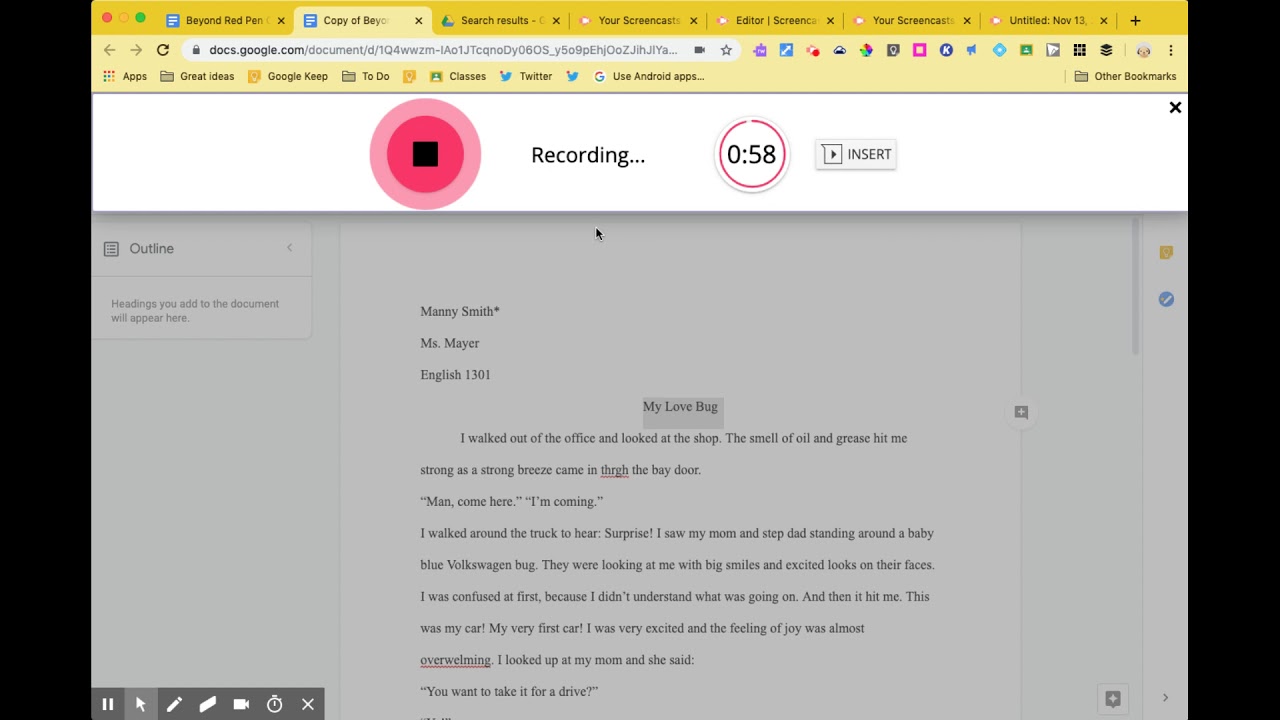Viewport: 1280px width, 720px height.
Task: Open the Google Keep bookmark
Action: pyautogui.click(x=288, y=76)
